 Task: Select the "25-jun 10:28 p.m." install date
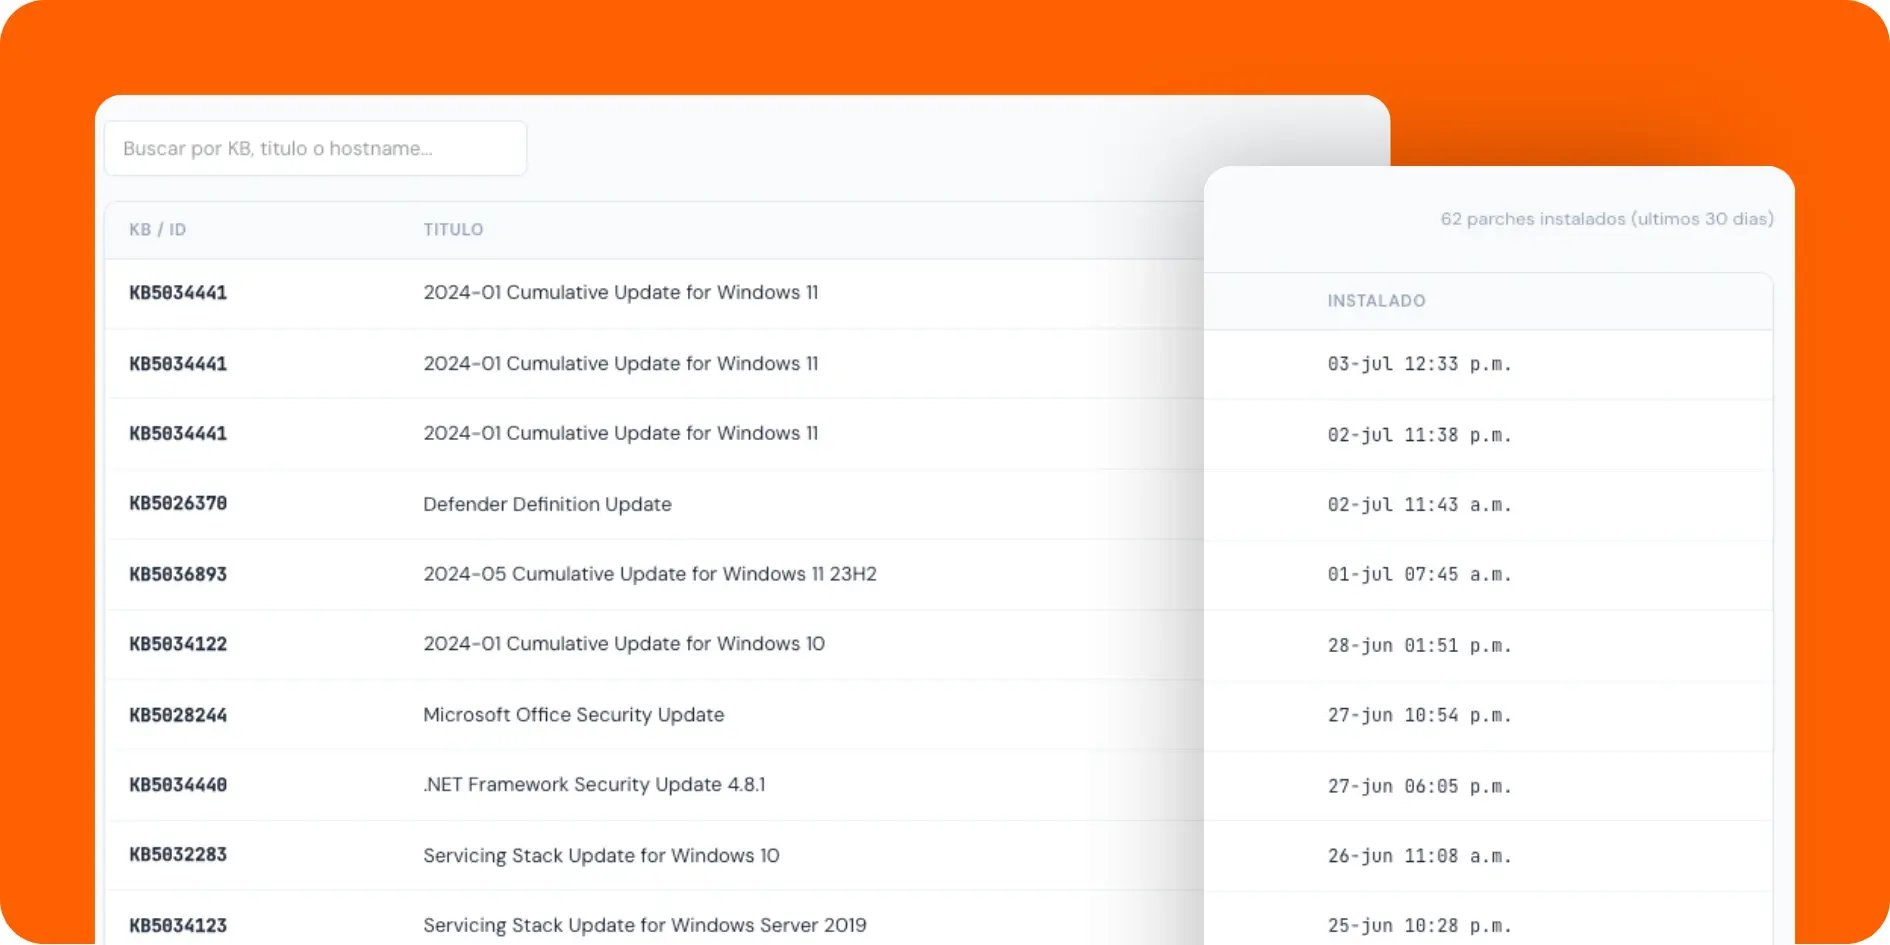click(x=1419, y=927)
